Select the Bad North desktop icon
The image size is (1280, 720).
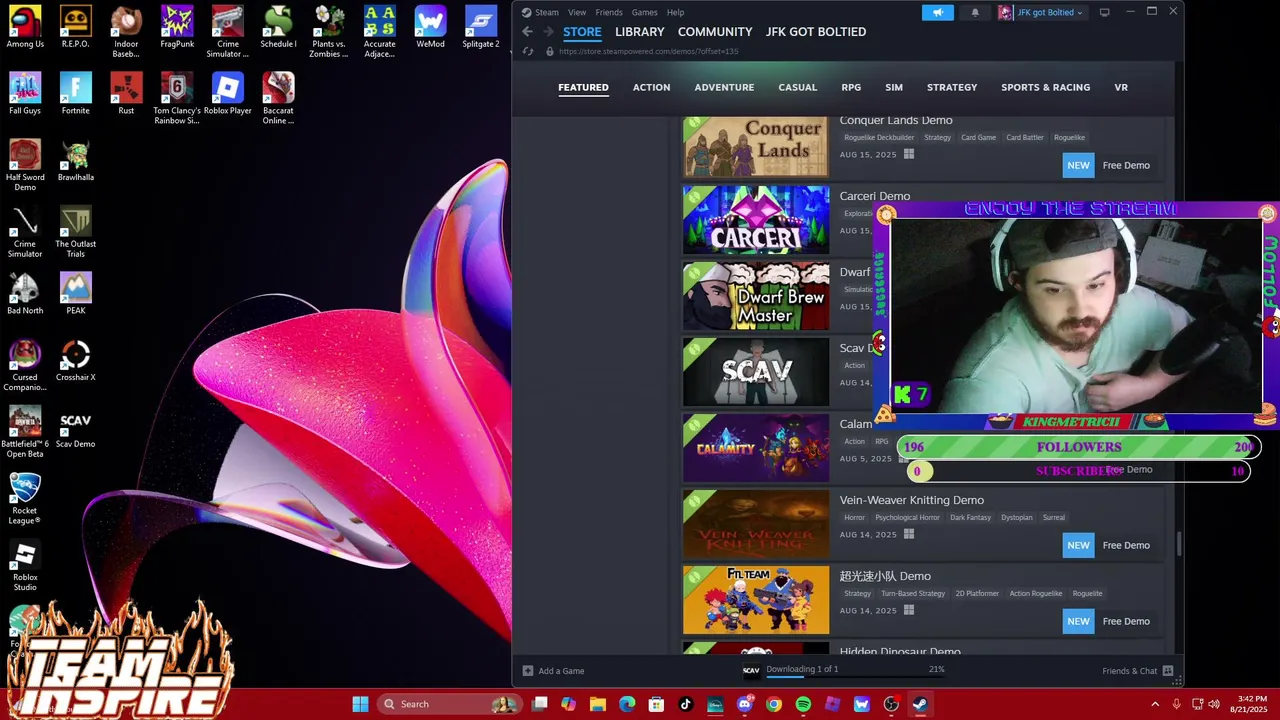tap(25, 294)
